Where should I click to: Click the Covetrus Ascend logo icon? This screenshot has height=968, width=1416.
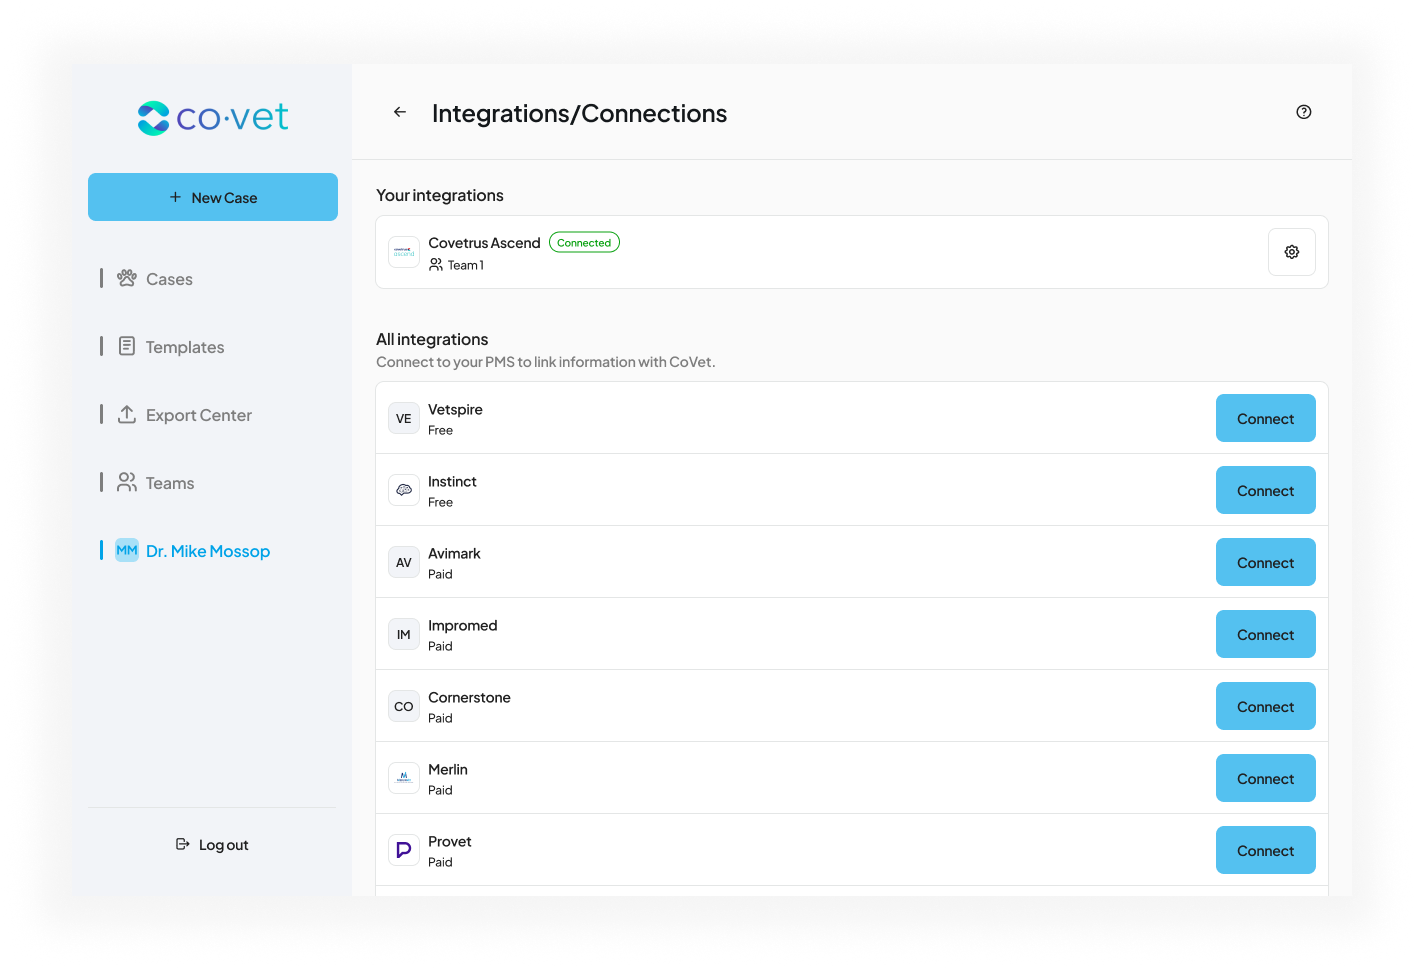(x=404, y=252)
